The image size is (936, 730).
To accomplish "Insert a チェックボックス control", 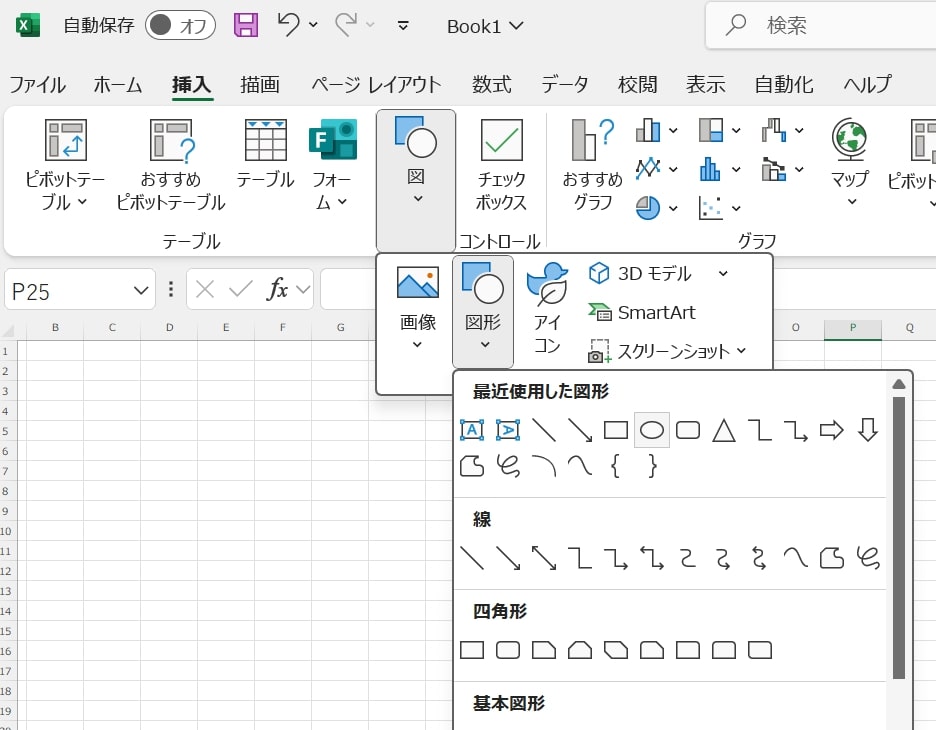I will pos(501,165).
